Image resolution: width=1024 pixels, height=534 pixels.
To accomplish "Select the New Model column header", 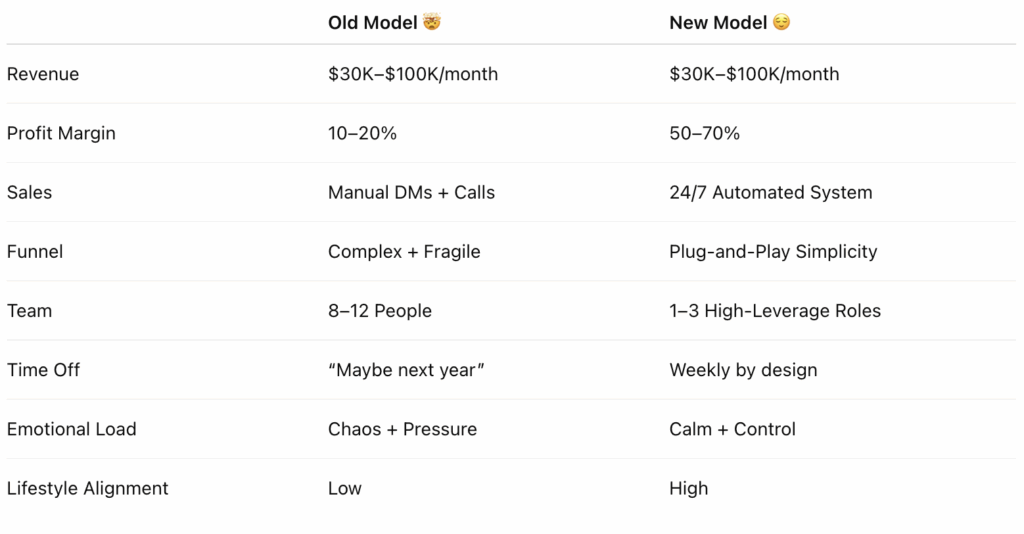I will pos(718,23).
